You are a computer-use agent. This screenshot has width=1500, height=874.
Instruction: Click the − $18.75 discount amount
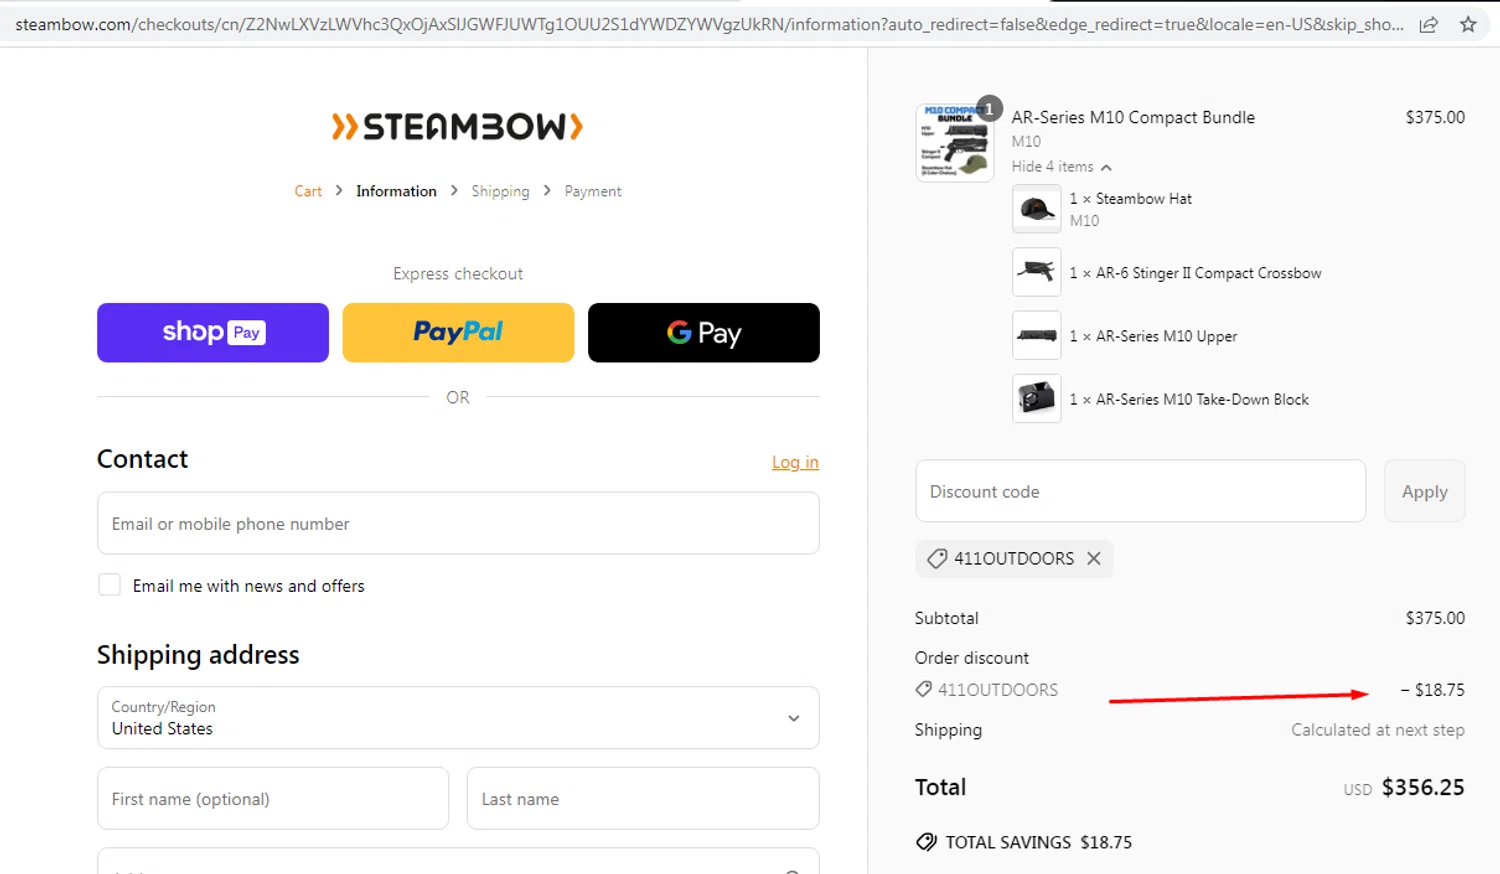1432,690
